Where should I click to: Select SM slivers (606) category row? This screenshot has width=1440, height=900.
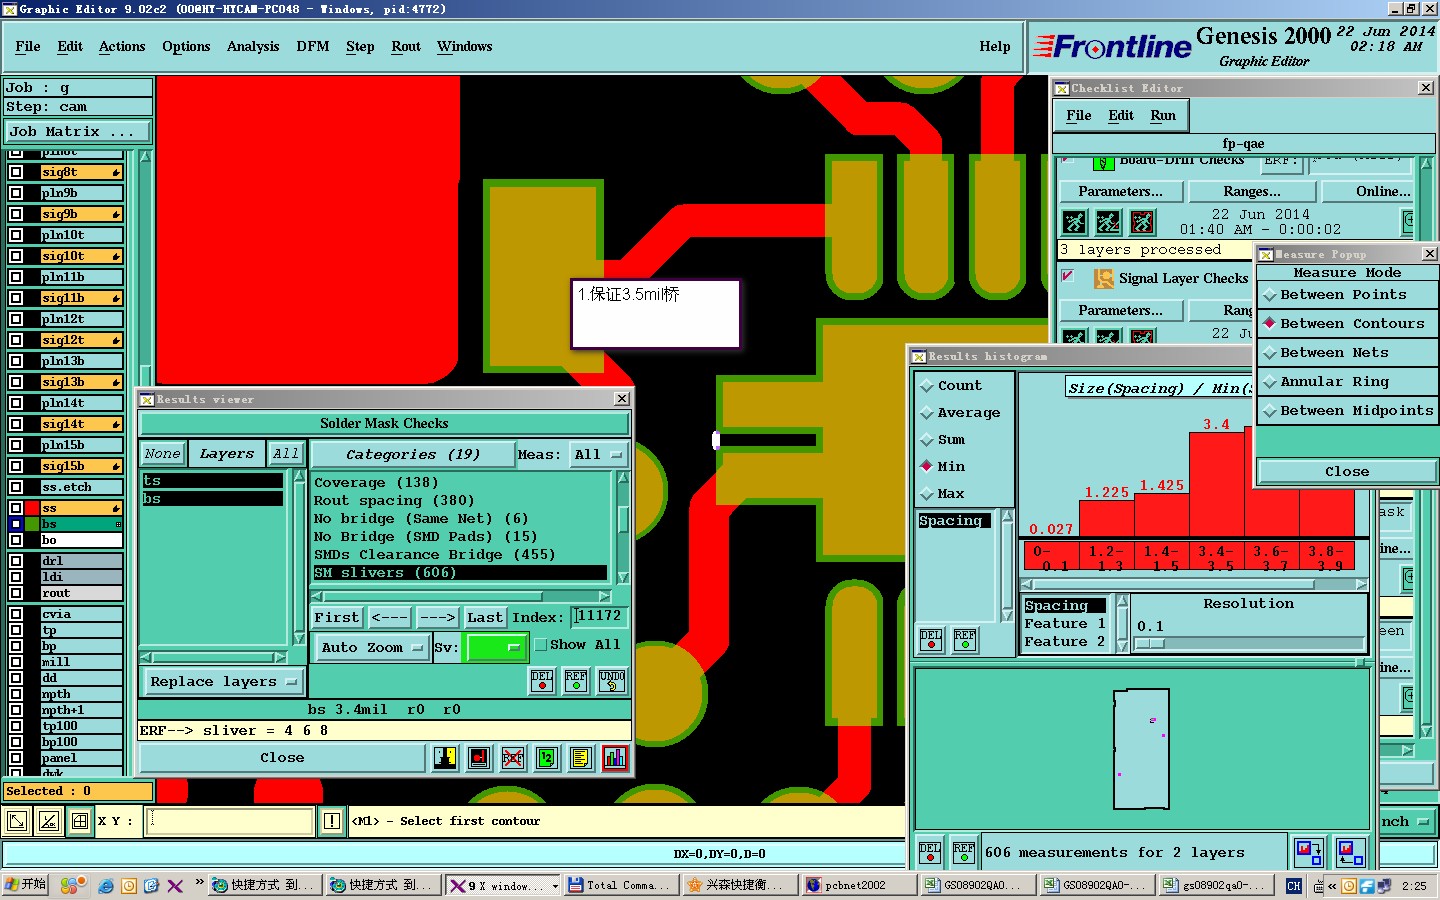click(x=460, y=573)
